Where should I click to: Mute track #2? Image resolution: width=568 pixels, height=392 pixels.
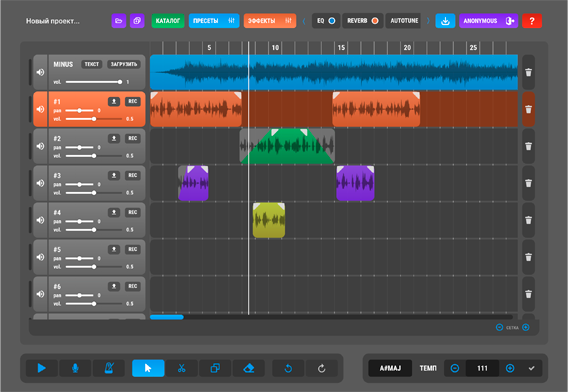click(40, 146)
